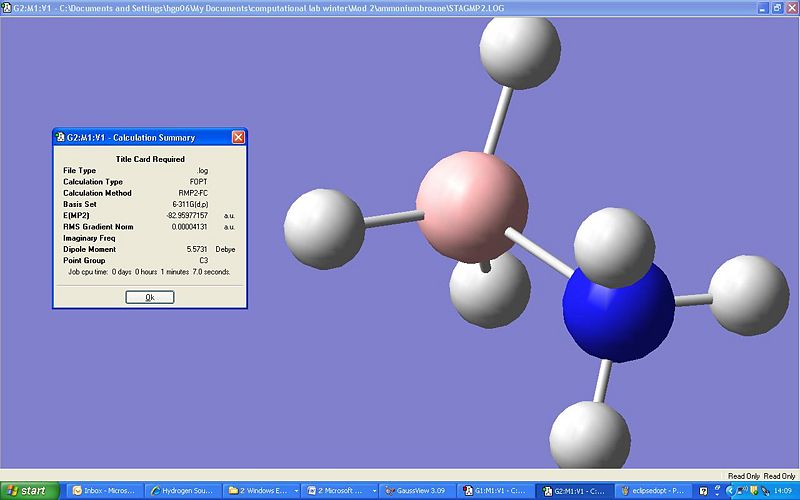Click the pink boron atom

(470, 199)
